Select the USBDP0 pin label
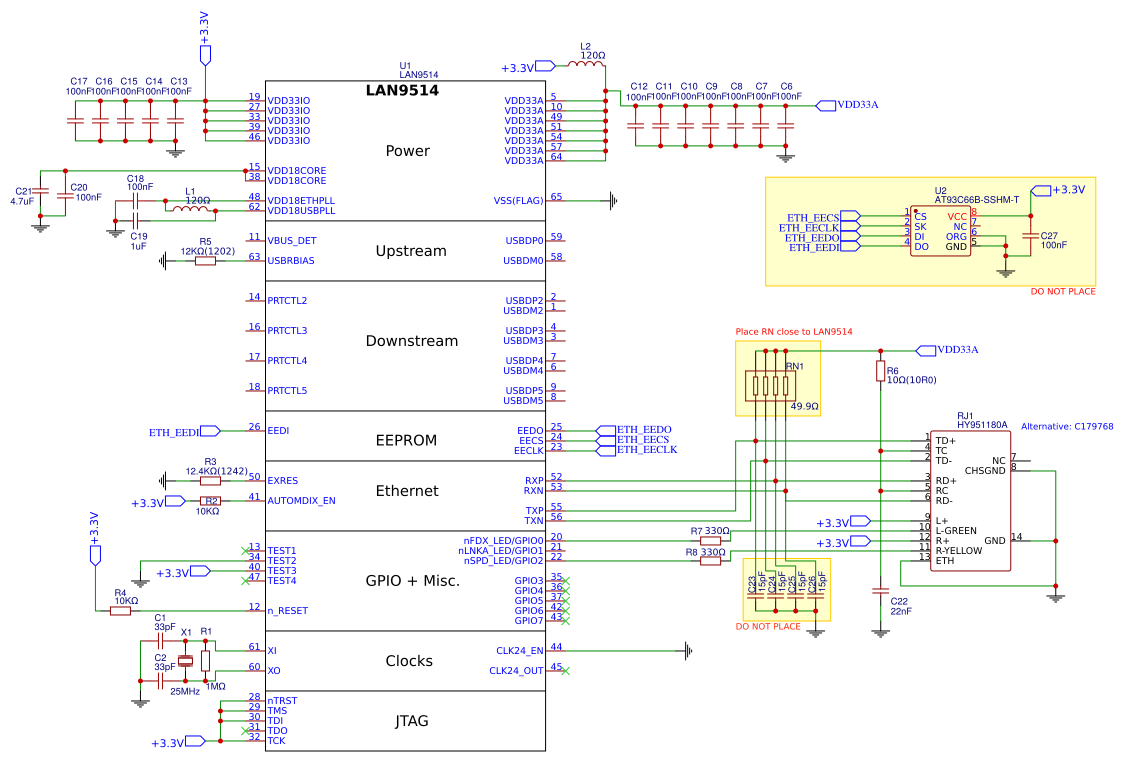Screen dimensions: 1125x761 tap(524, 241)
